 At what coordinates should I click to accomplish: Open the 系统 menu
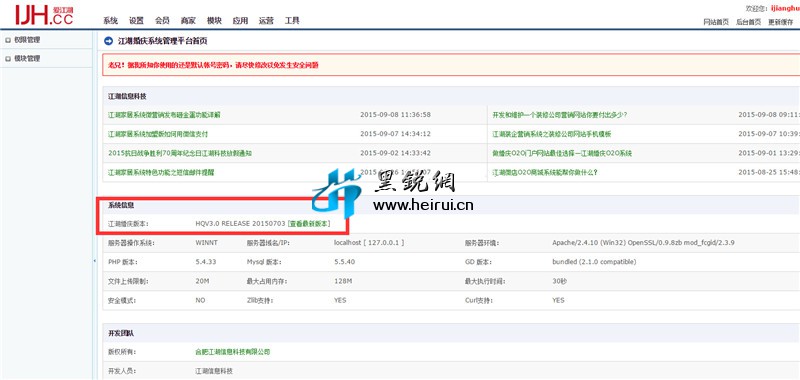click(x=110, y=21)
